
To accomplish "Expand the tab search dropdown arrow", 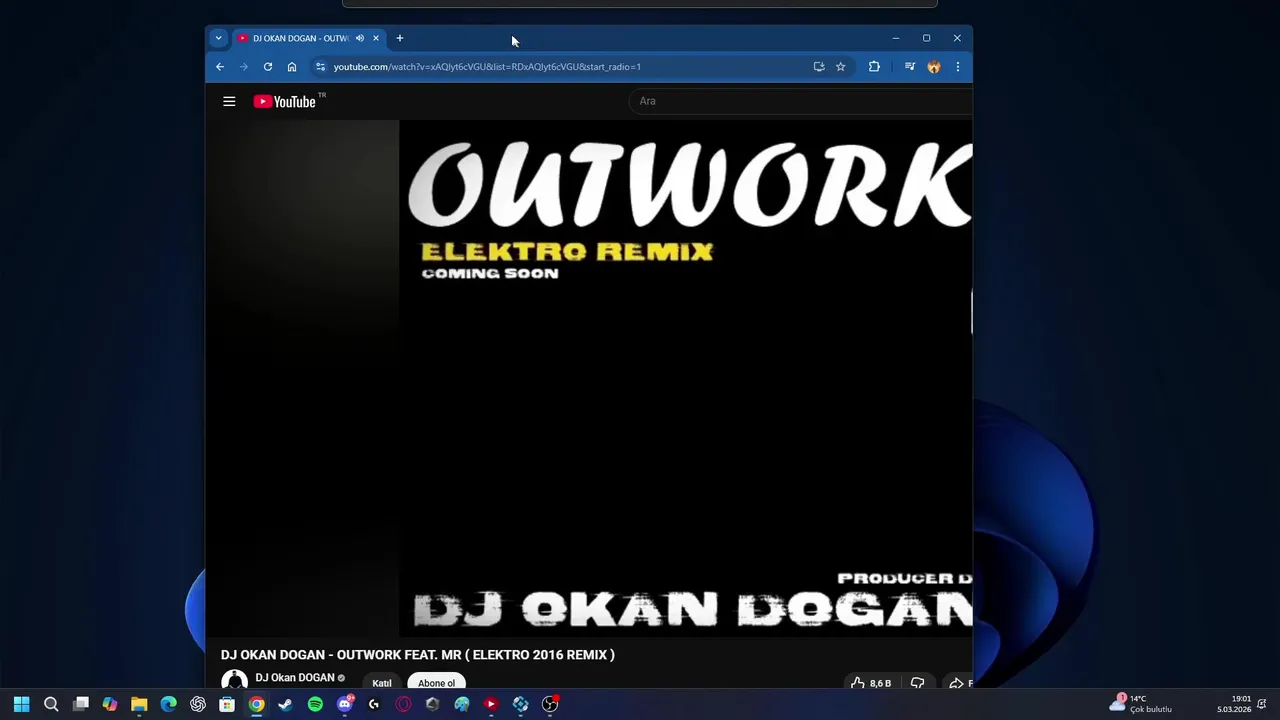I will [218, 38].
